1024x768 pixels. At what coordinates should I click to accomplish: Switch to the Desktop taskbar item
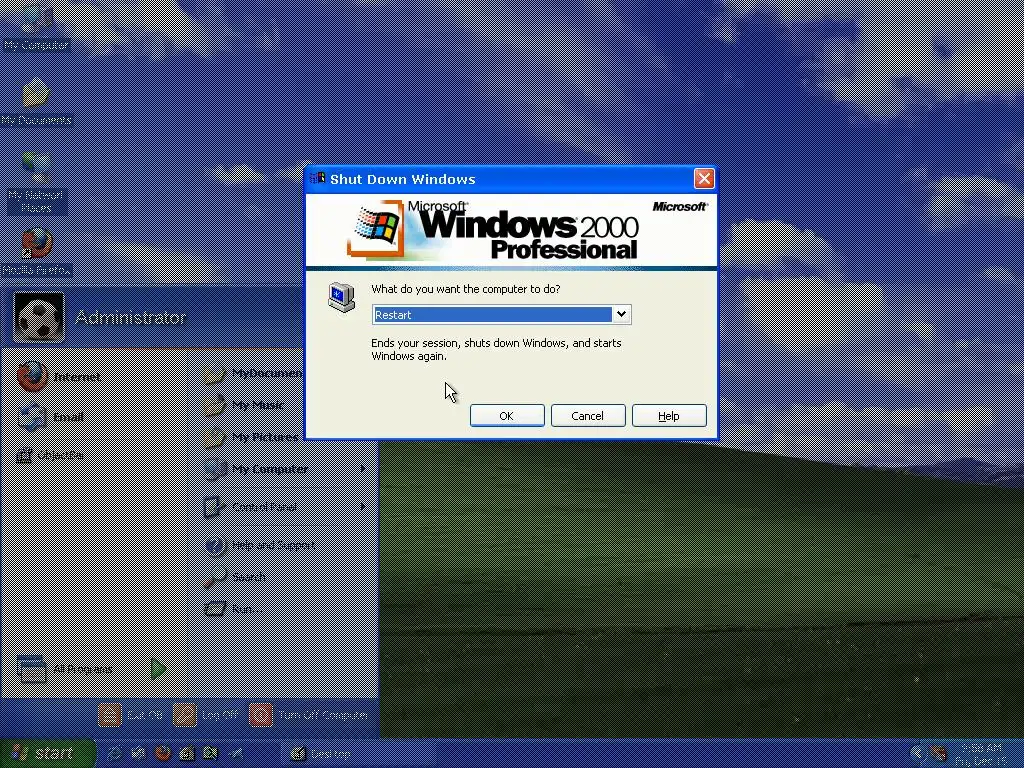(358, 754)
